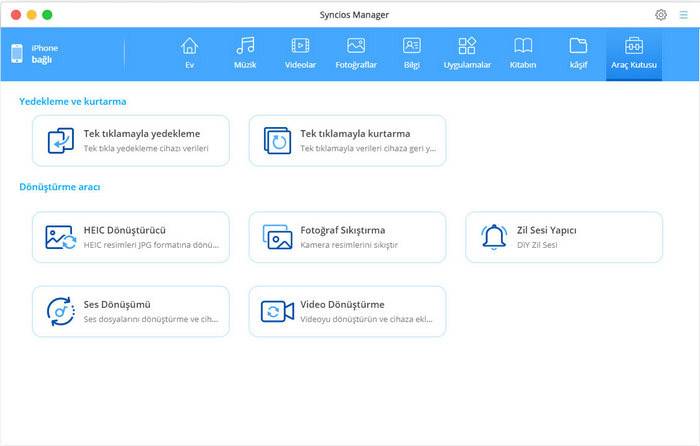The width and height of the screenshot is (700, 446).
Task: Switch to the Müzik tab label
Action: coord(245,65)
